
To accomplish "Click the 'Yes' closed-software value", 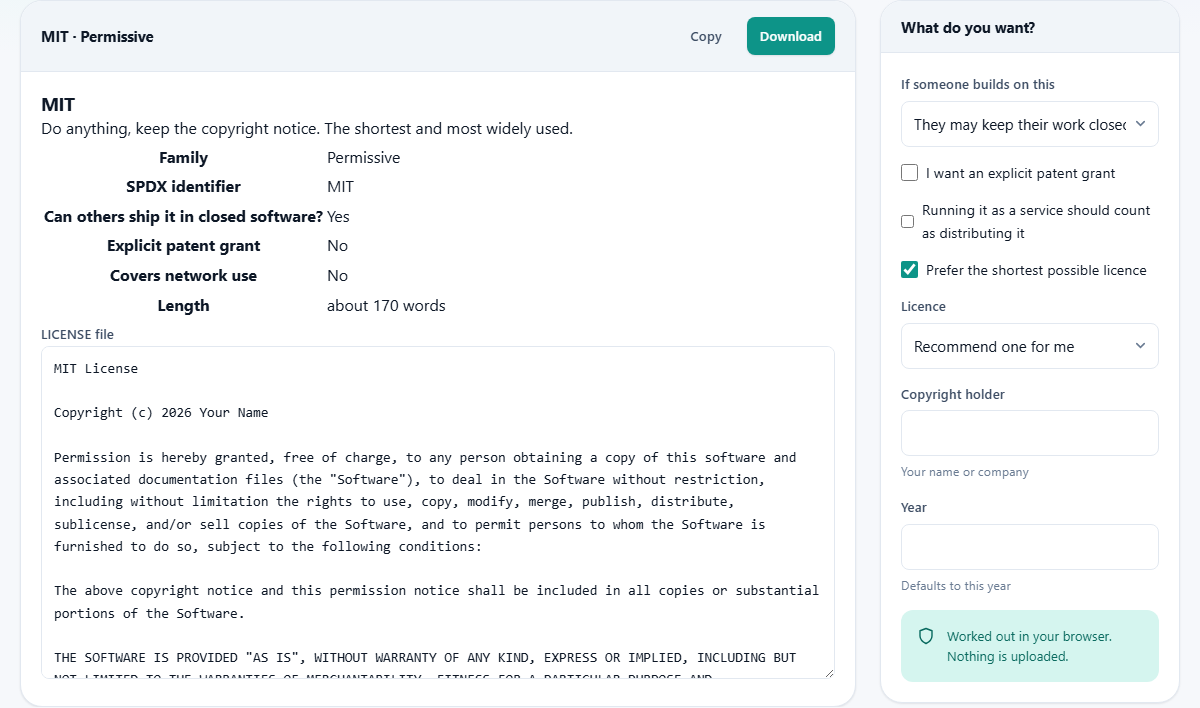I will click(x=338, y=216).
